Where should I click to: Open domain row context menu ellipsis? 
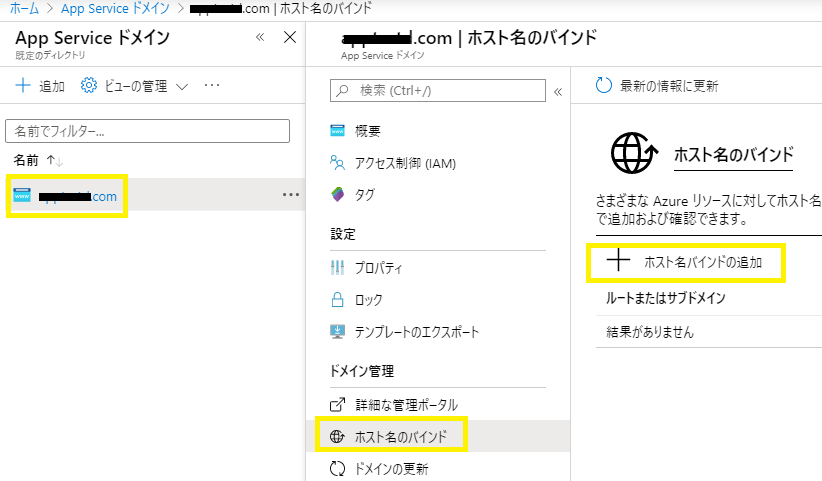[x=290, y=195]
